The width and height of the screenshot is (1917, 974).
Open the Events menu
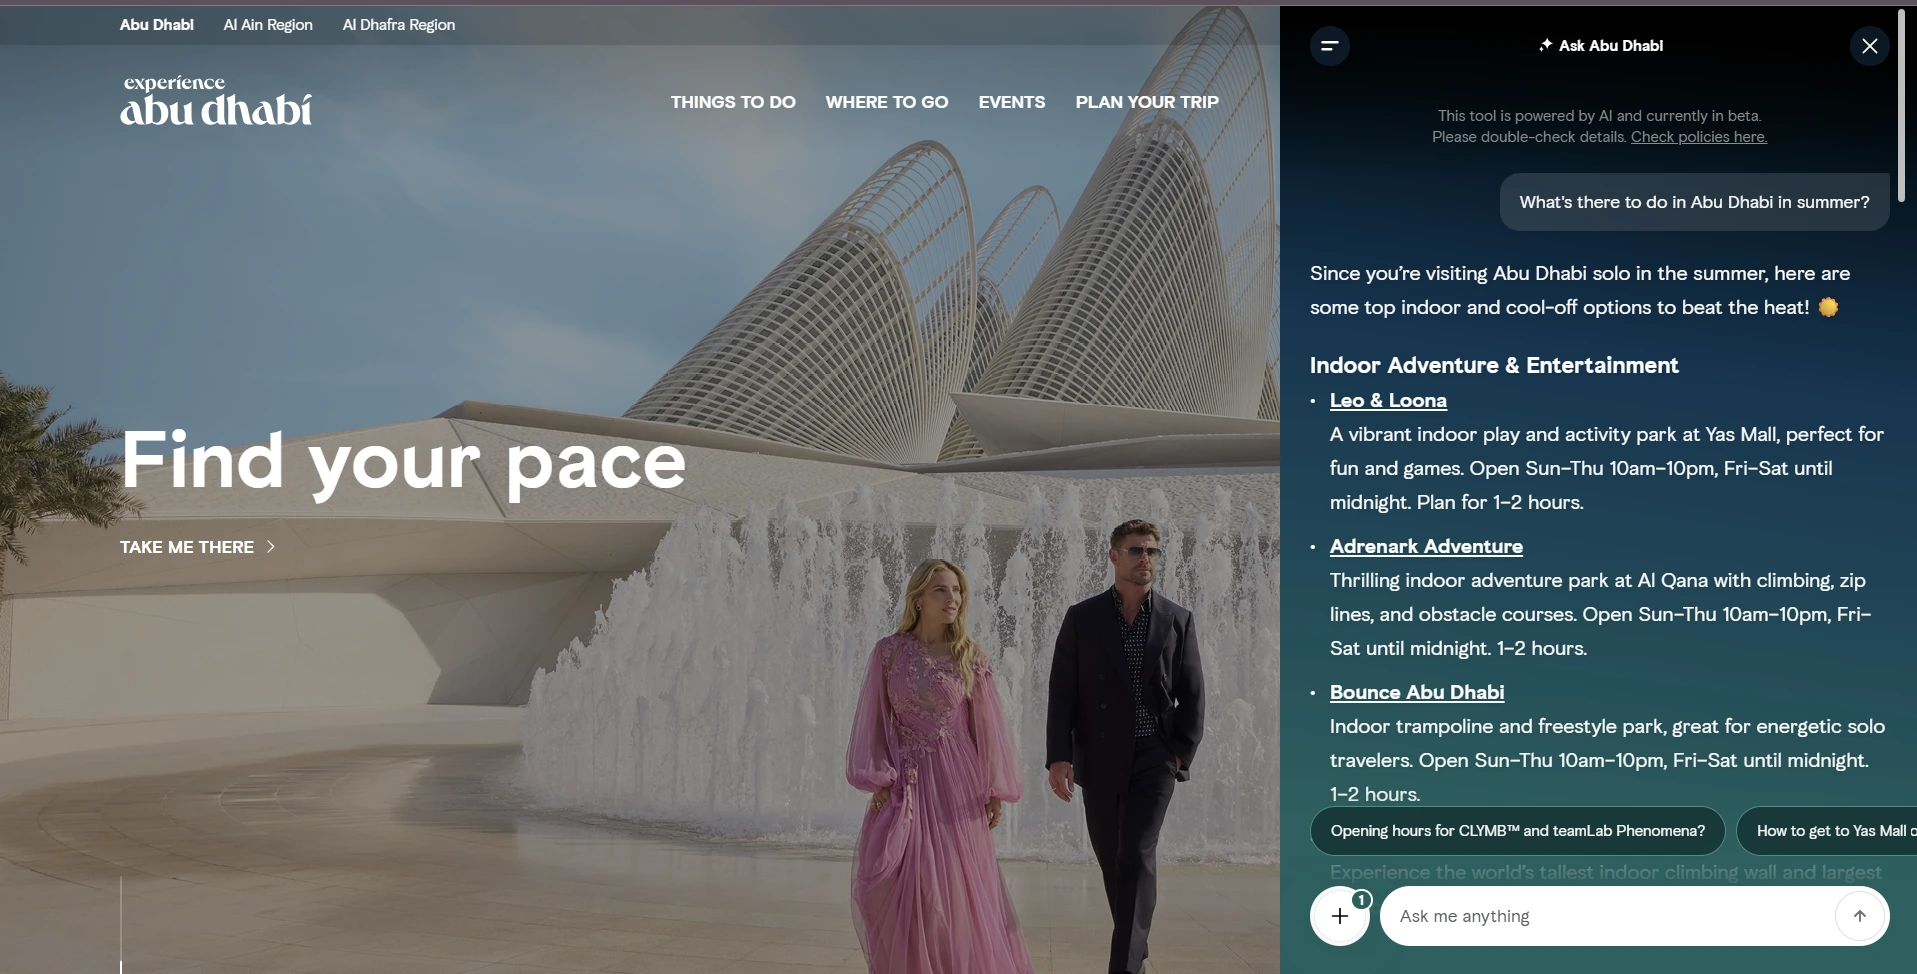(x=1012, y=102)
